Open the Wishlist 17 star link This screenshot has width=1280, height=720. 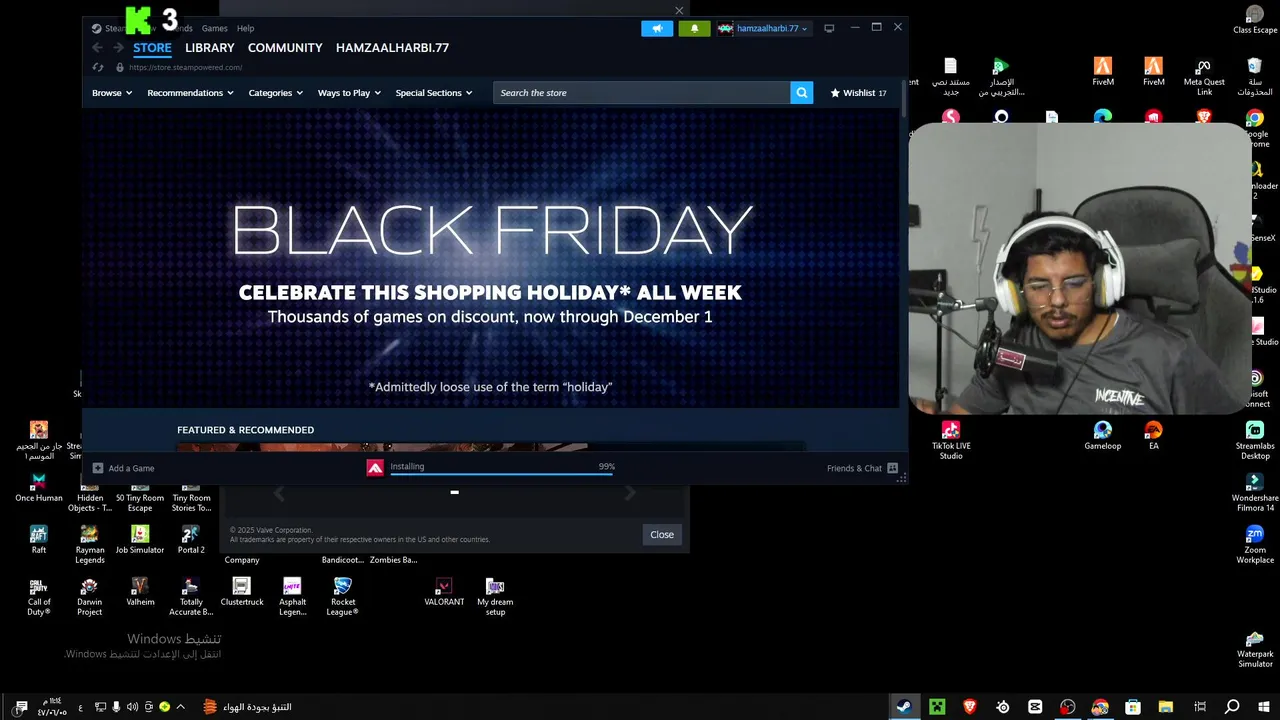[858, 93]
